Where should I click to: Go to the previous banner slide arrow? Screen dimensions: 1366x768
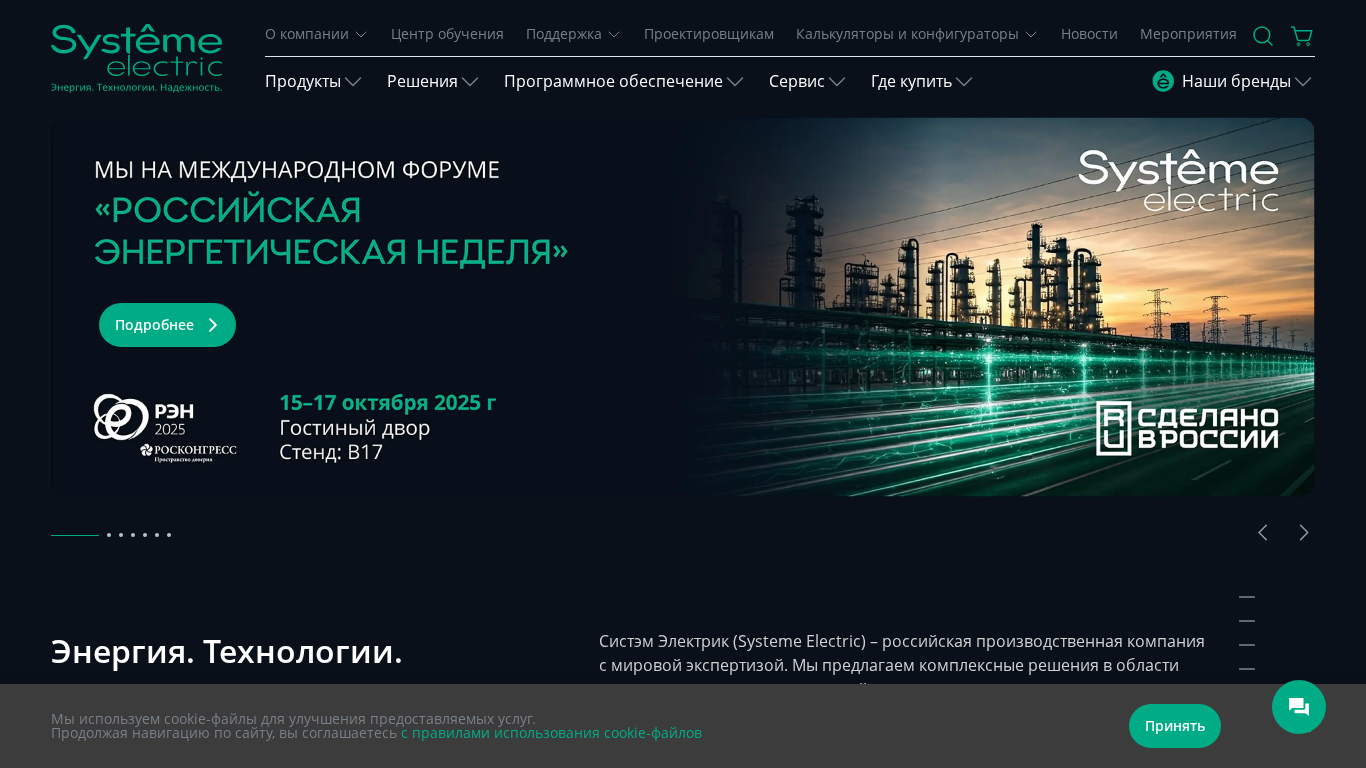(1263, 533)
